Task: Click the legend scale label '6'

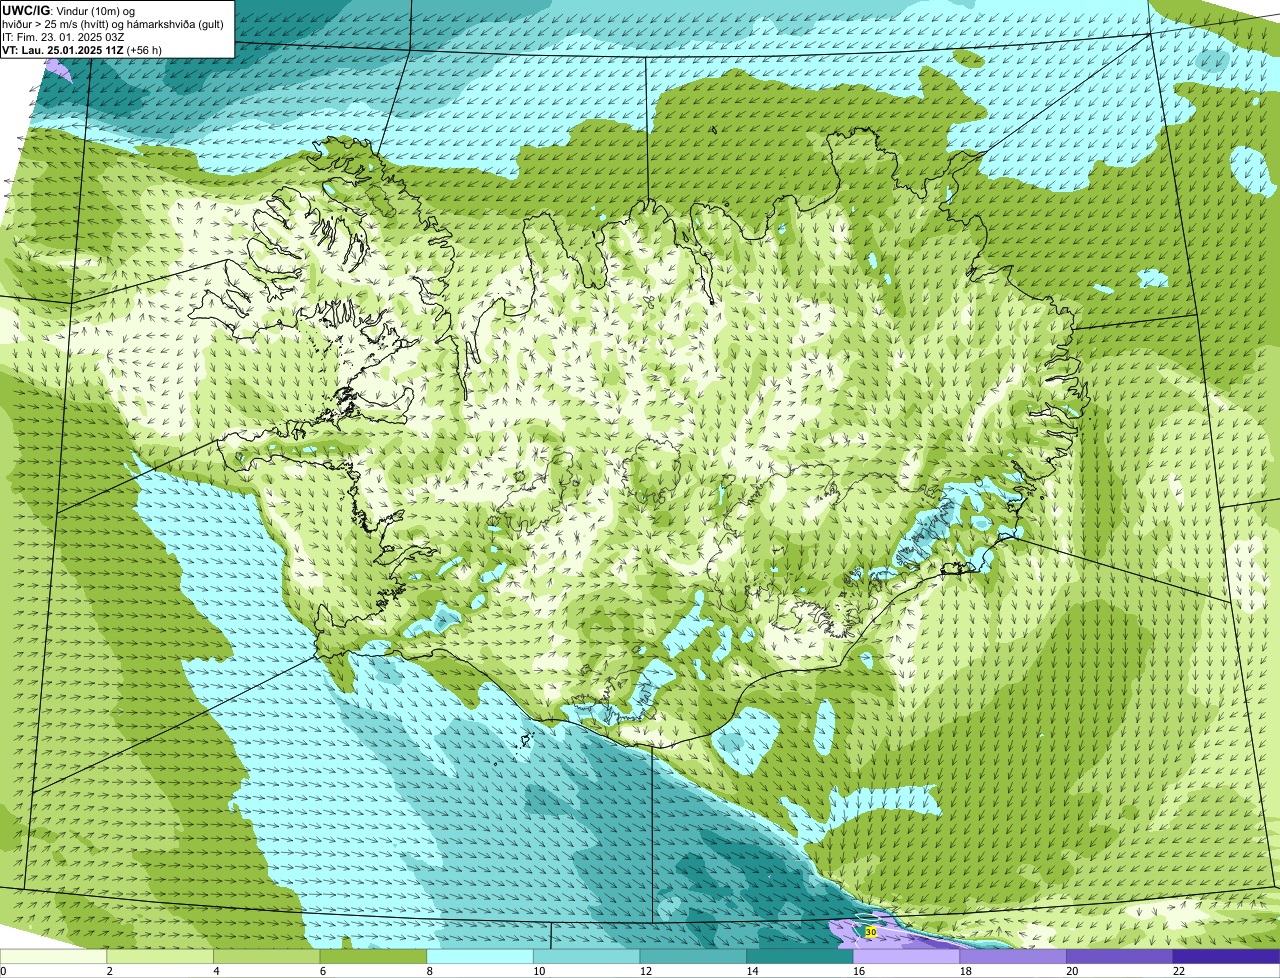Action: pyautogui.click(x=322, y=971)
